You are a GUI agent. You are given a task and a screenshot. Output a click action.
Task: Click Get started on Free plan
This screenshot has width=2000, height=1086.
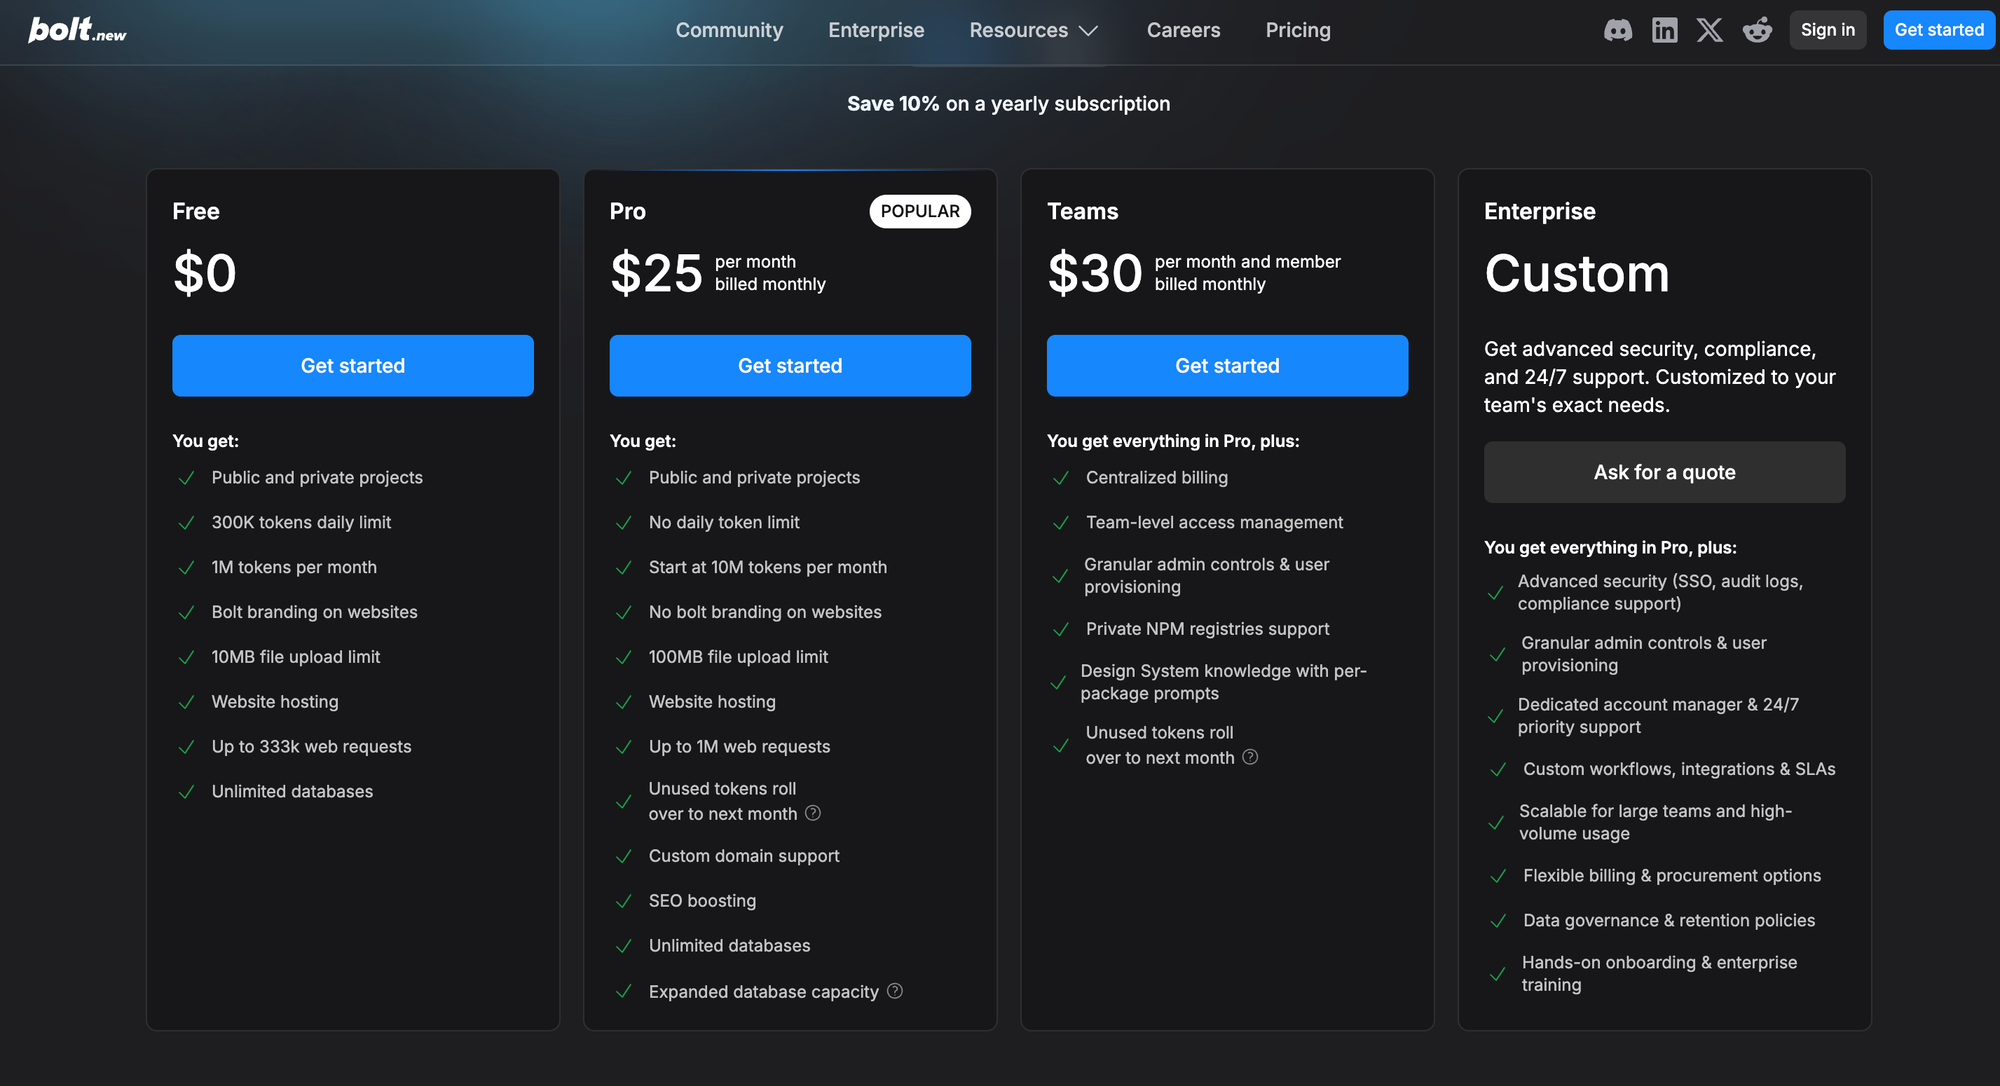click(x=352, y=366)
